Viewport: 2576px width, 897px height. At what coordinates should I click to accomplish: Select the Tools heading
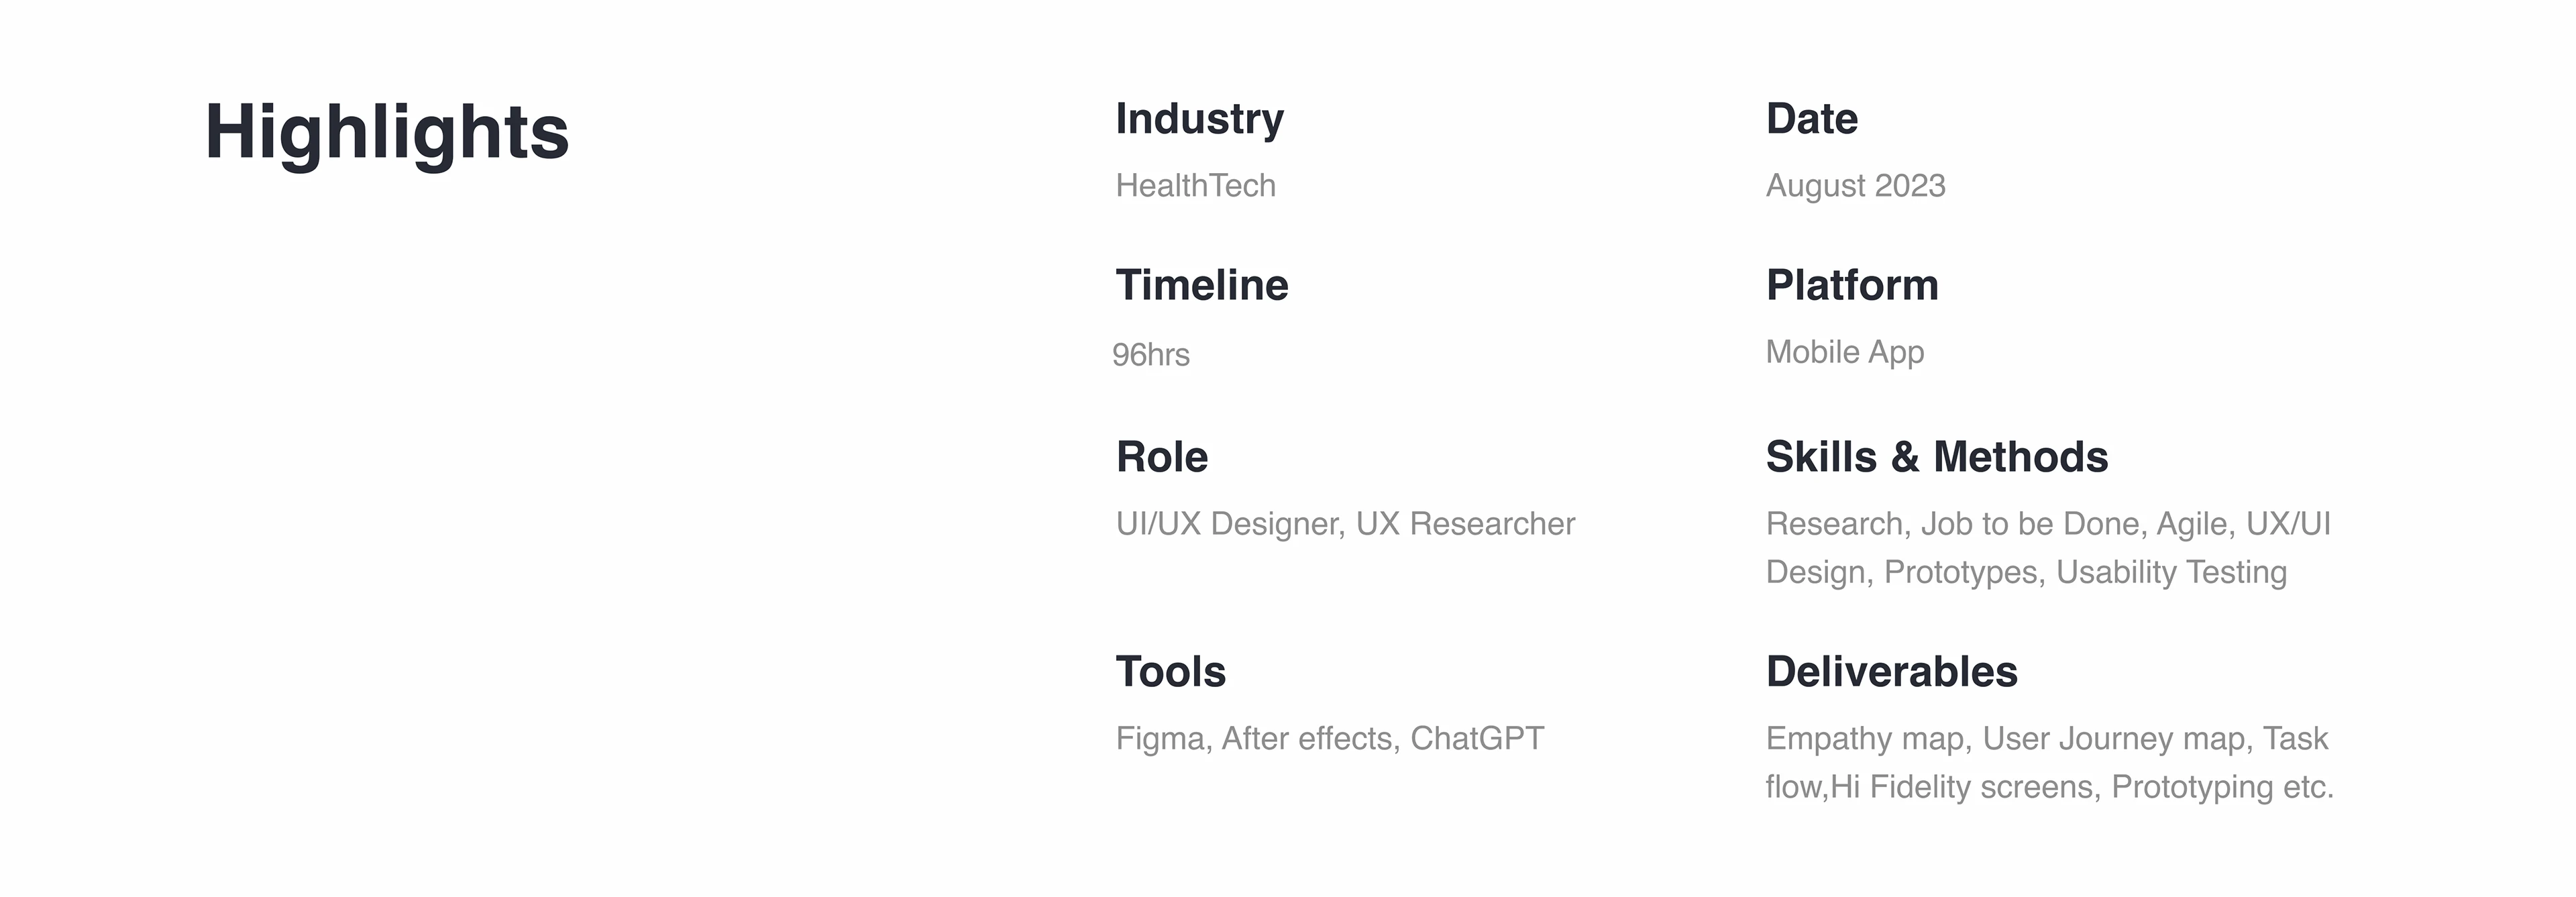1171,672
